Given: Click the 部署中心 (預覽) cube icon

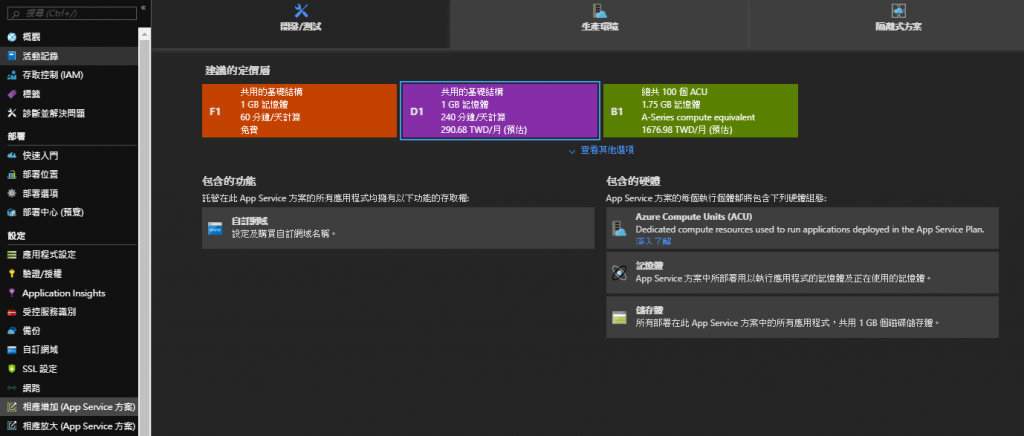Looking at the screenshot, I should click(x=12, y=212).
